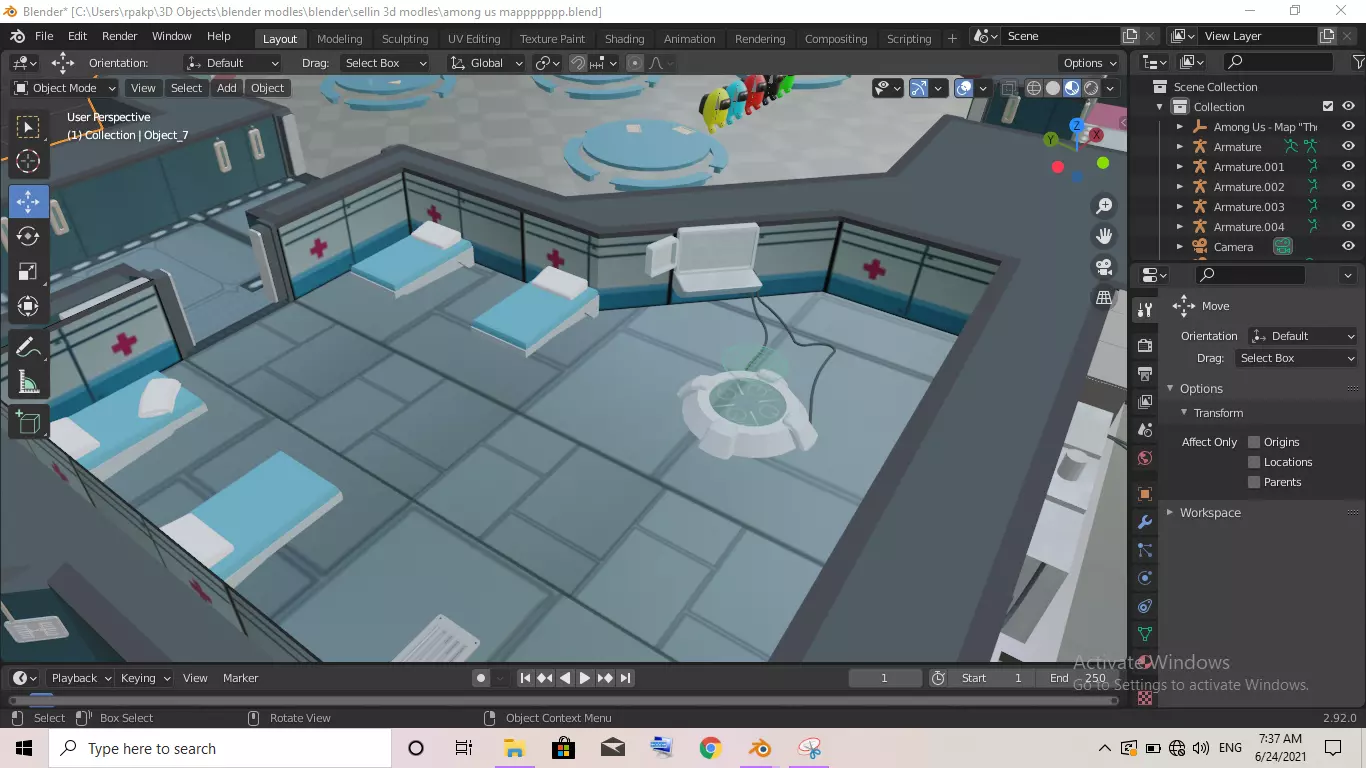Viewport: 1366px width, 768px height.
Task: Open the Particles properties tab
Action: (x=1145, y=550)
